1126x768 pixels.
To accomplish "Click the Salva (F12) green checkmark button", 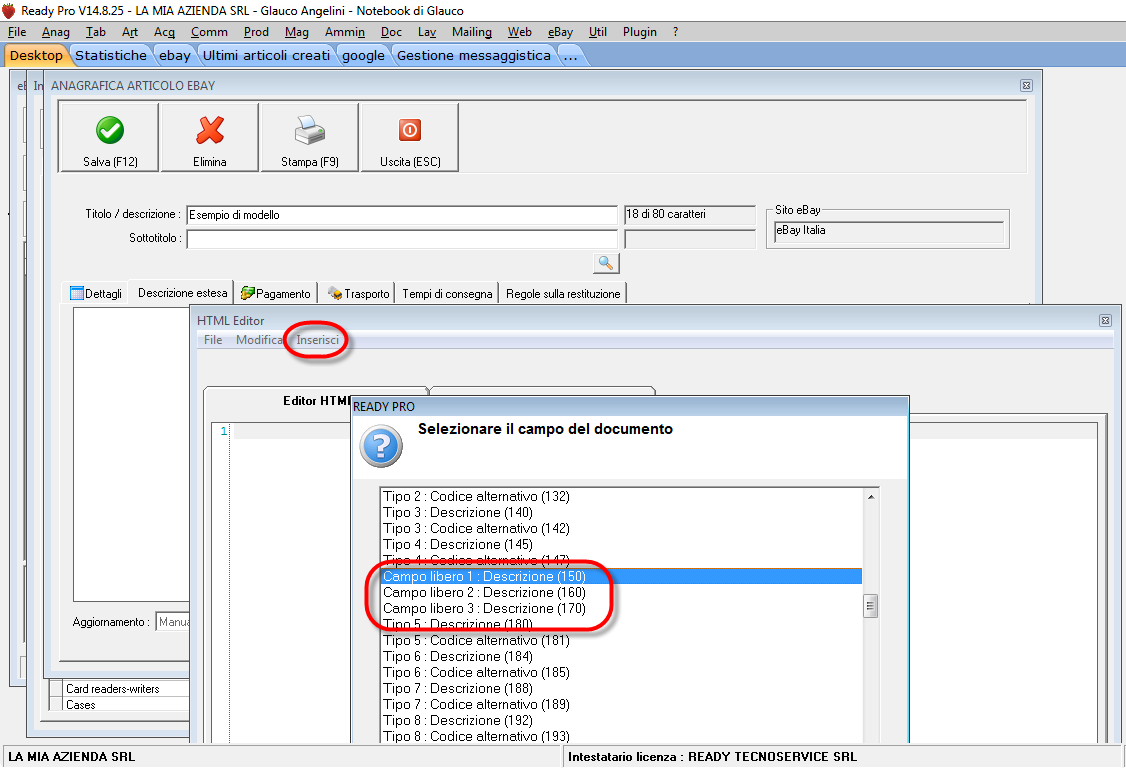I will (x=109, y=137).
